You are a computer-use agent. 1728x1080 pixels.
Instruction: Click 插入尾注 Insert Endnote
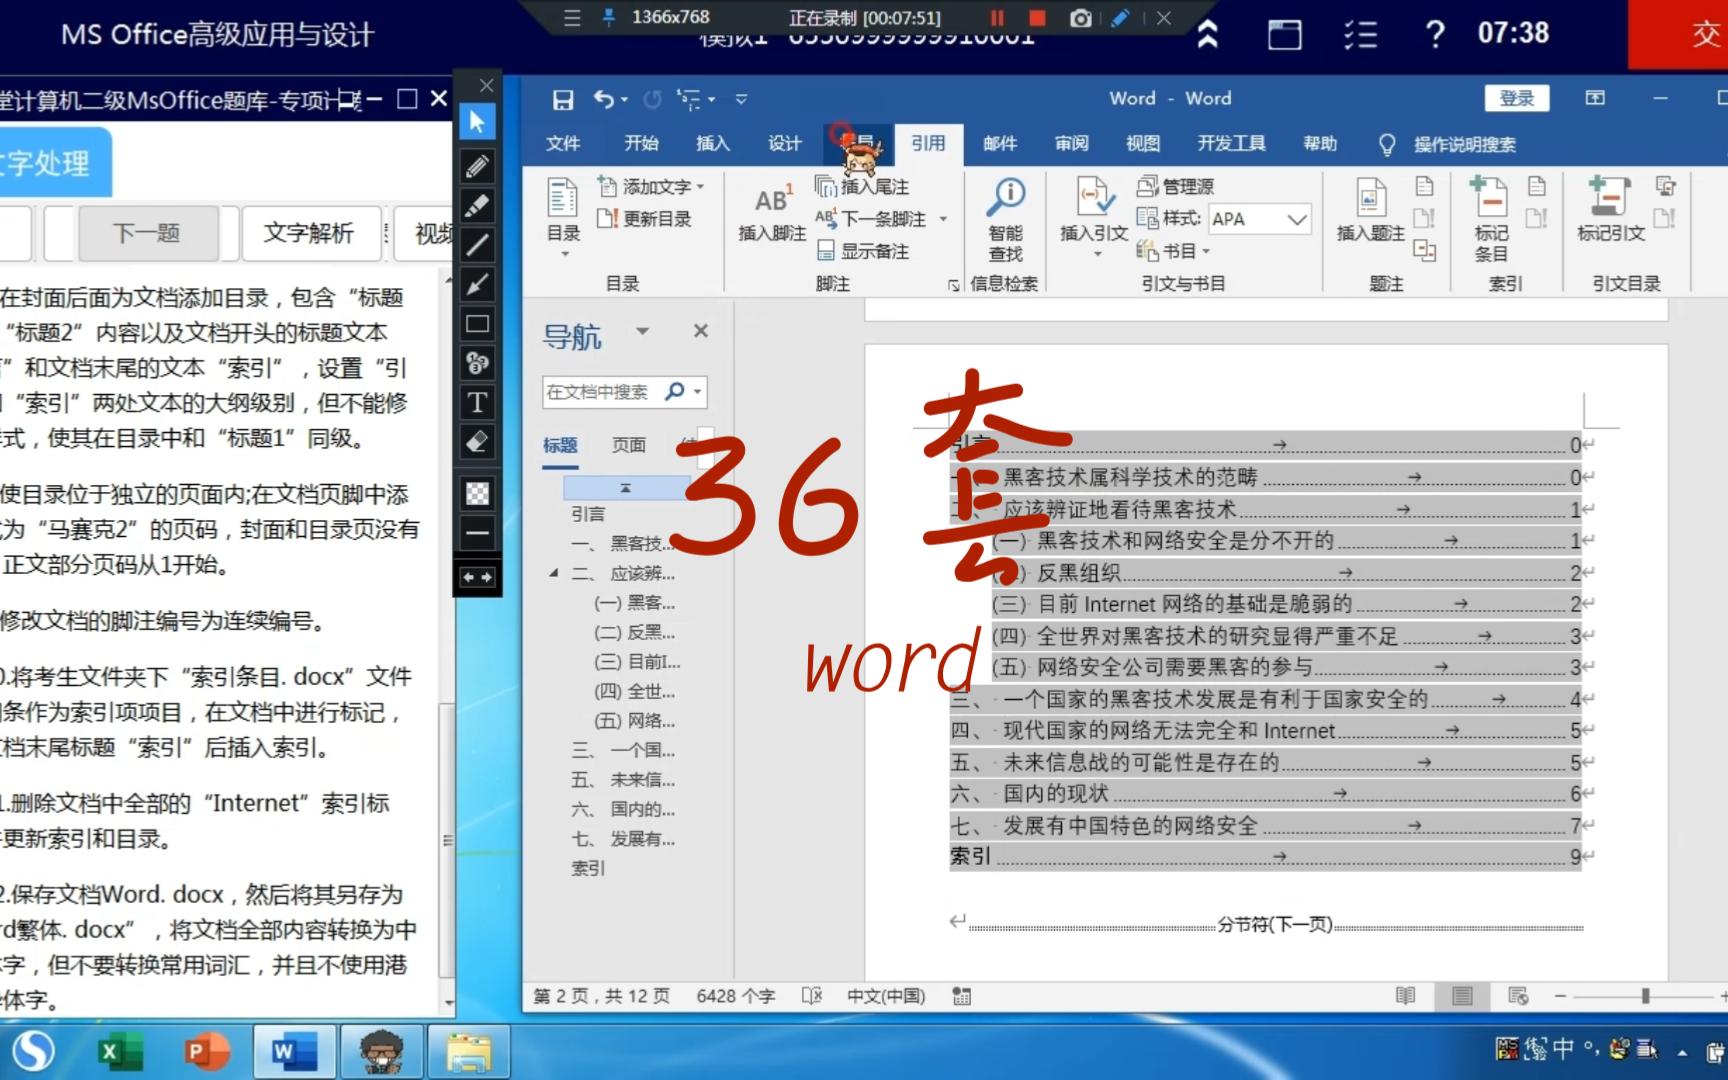pyautogui.click(x=862, y=186)
